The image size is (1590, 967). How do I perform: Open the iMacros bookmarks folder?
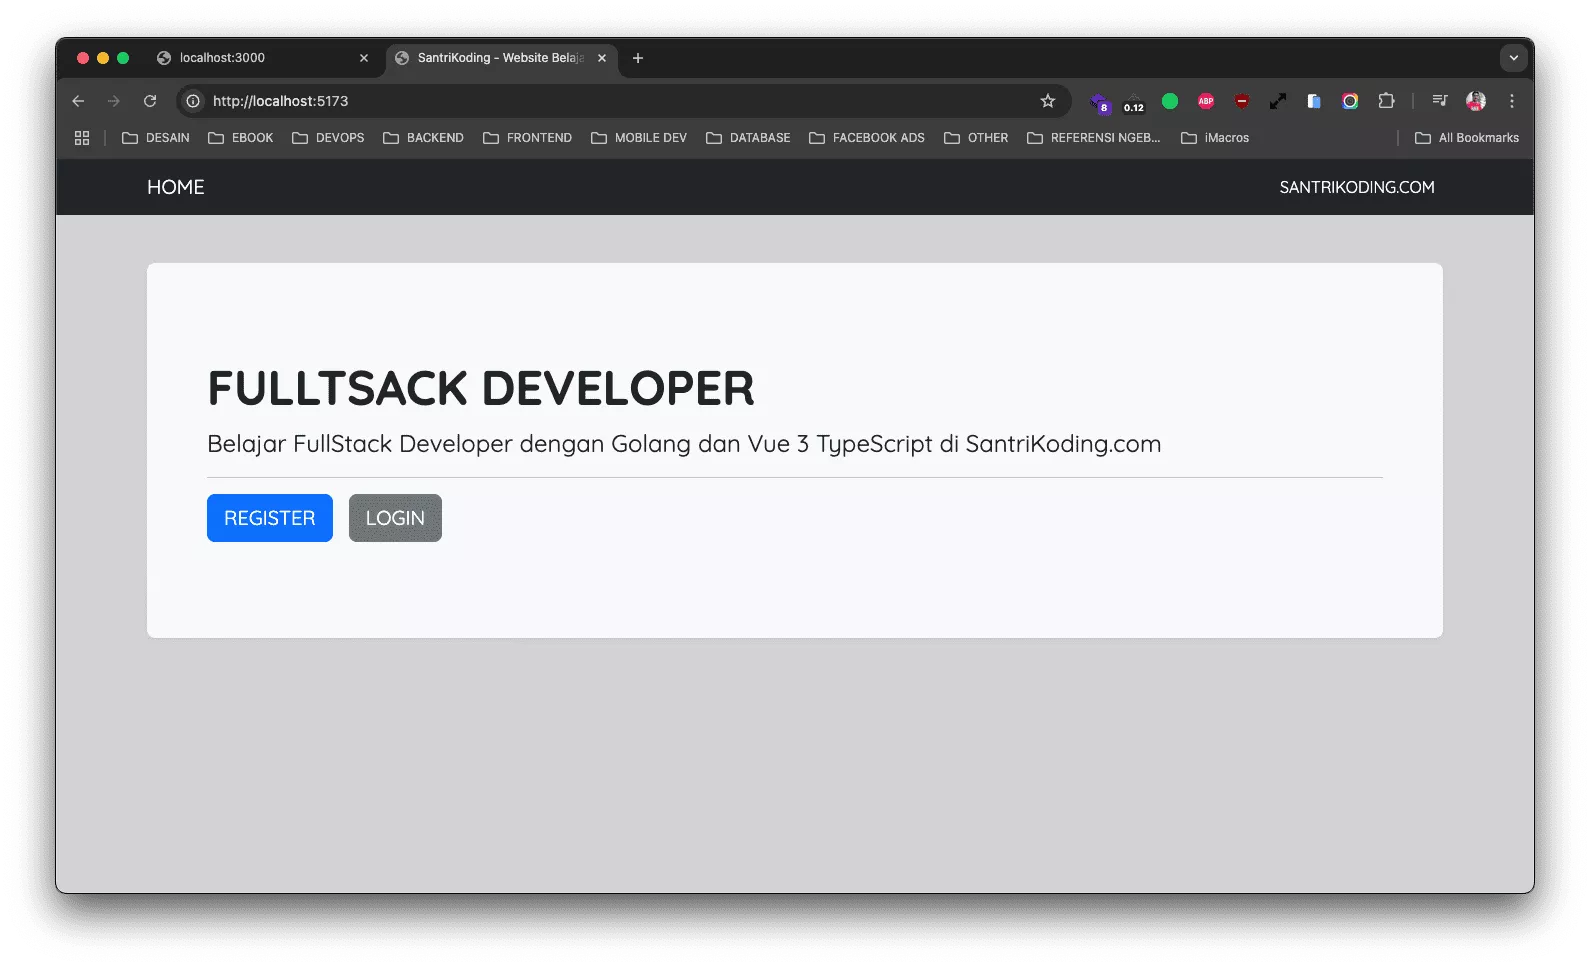tap(1215, 138)
